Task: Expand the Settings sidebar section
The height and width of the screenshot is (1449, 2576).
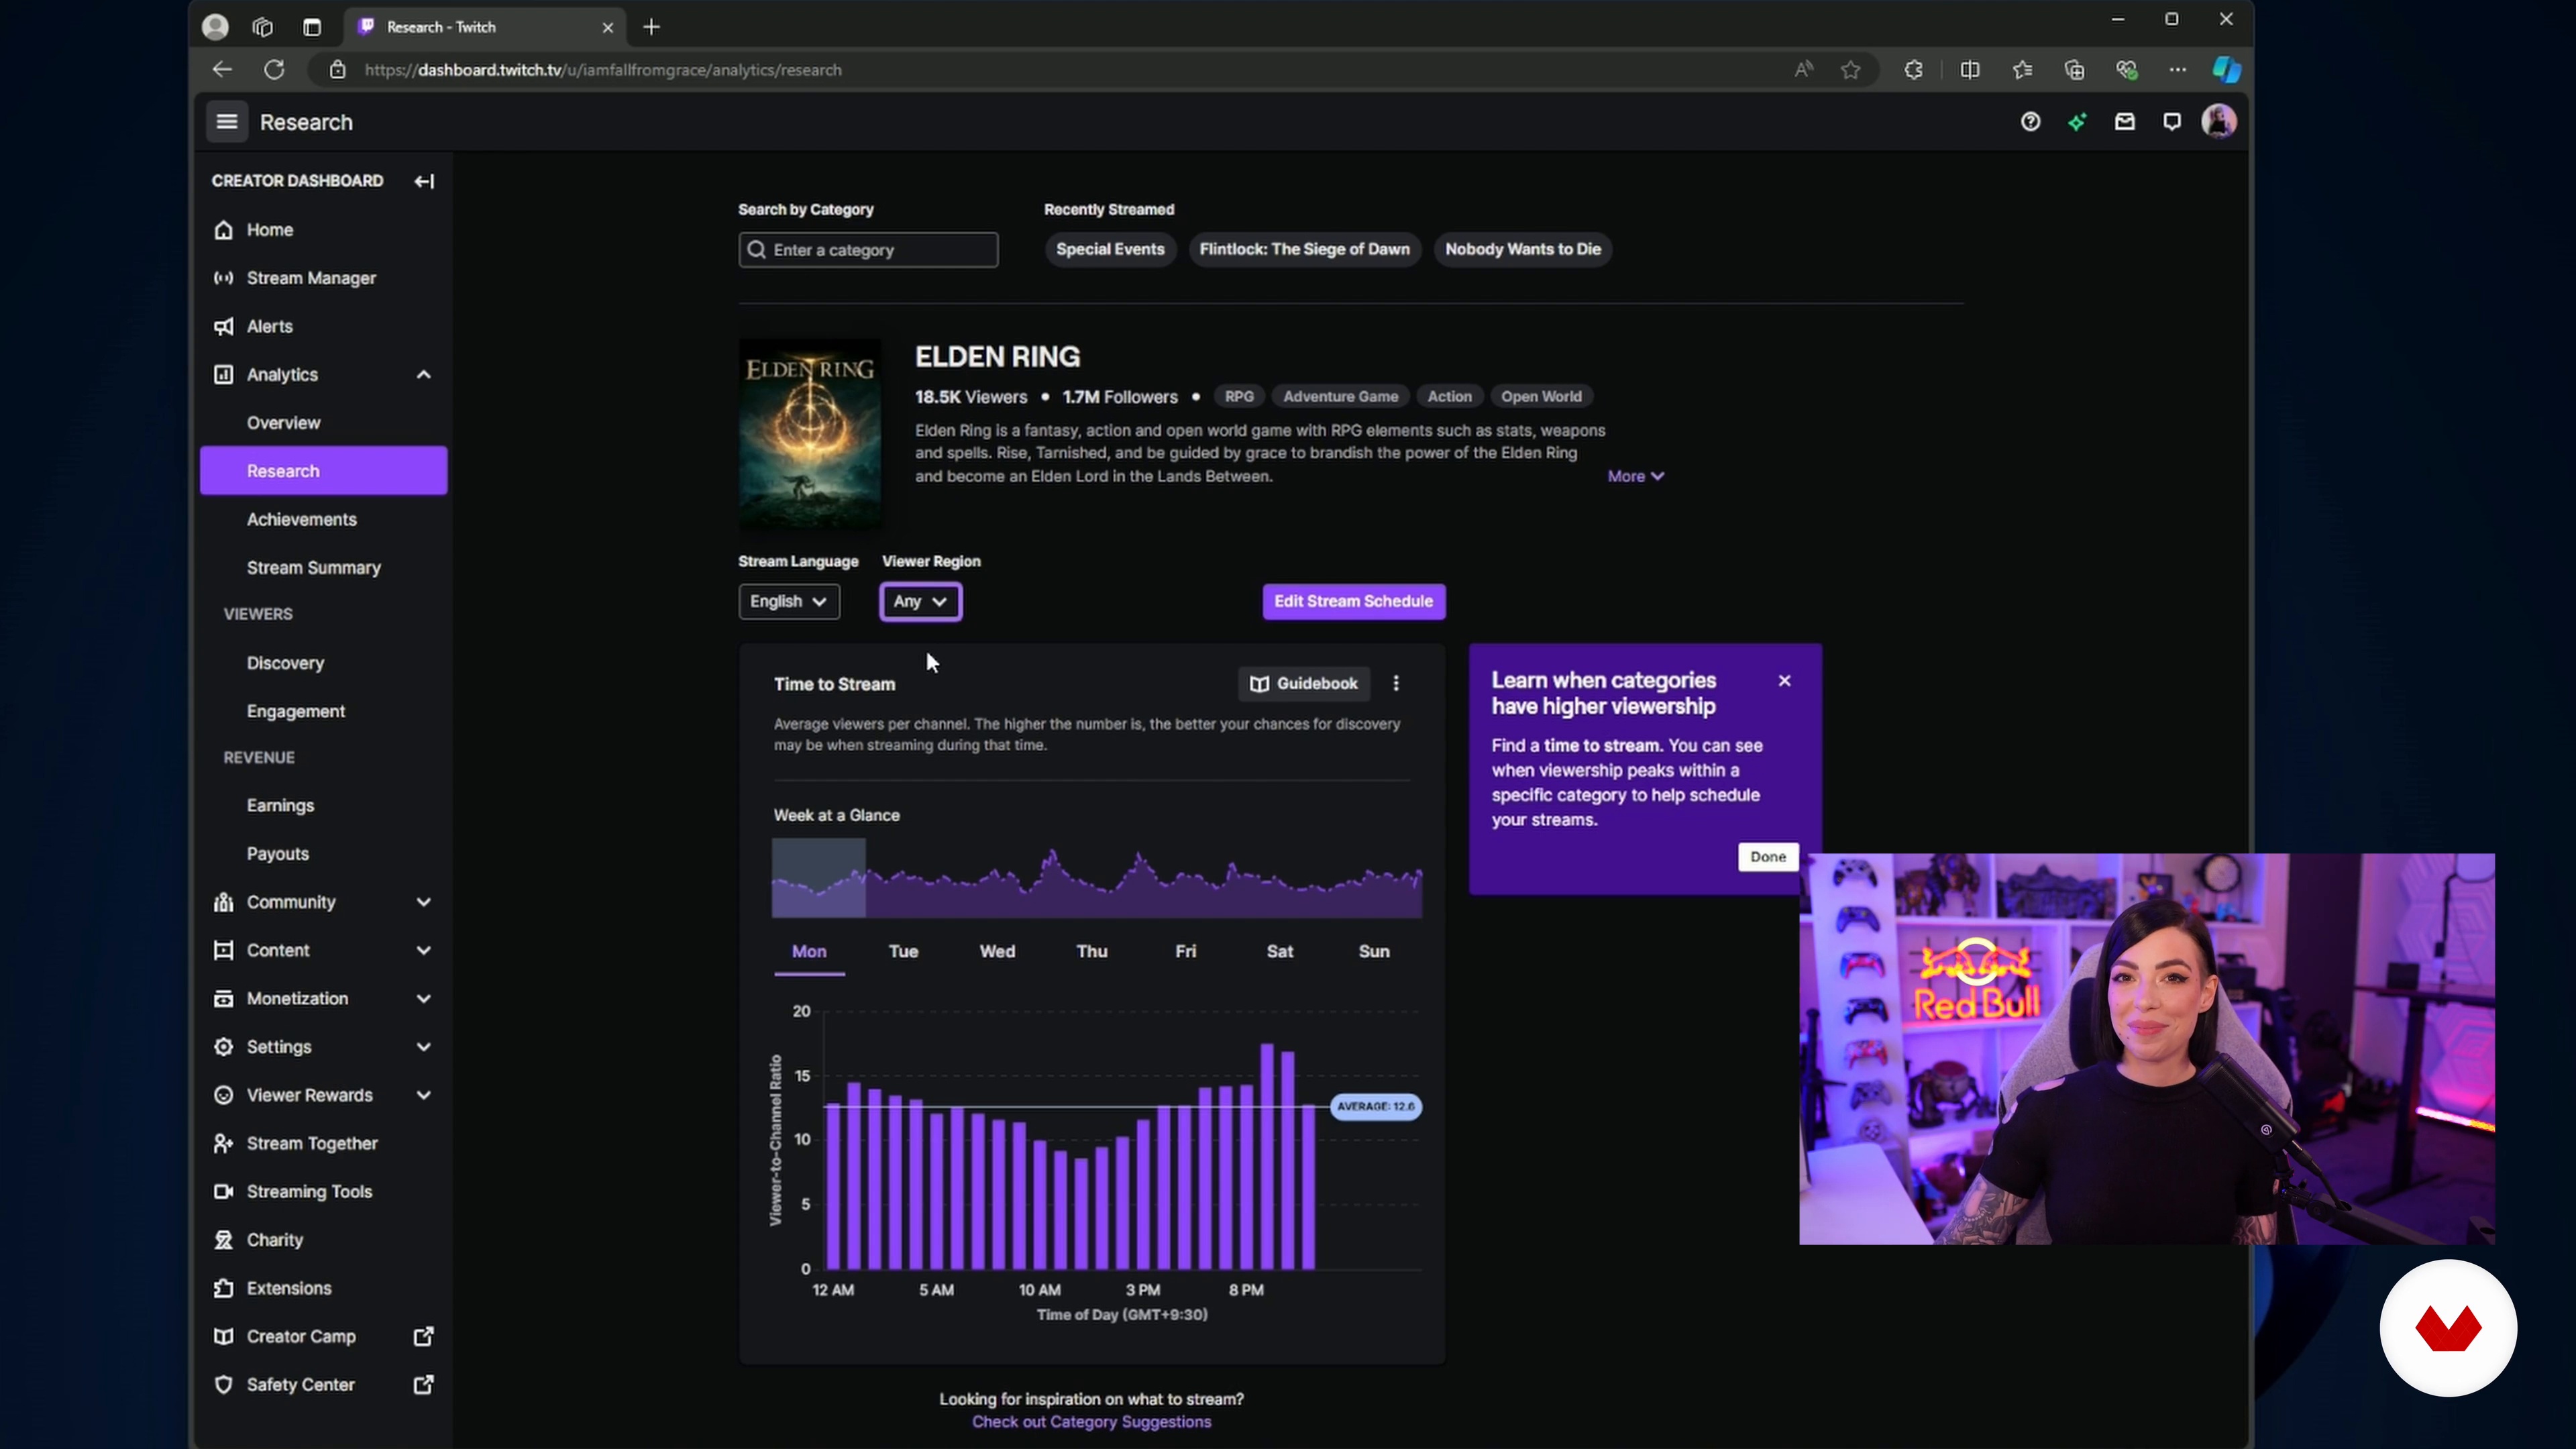Action: (x=424, y=1047)
